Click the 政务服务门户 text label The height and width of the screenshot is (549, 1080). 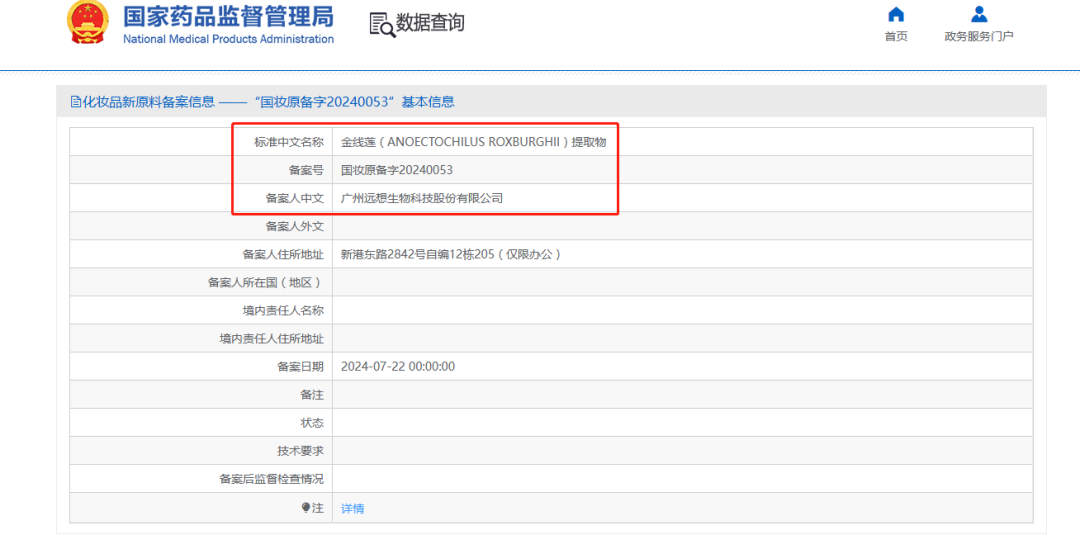[979, 37]
